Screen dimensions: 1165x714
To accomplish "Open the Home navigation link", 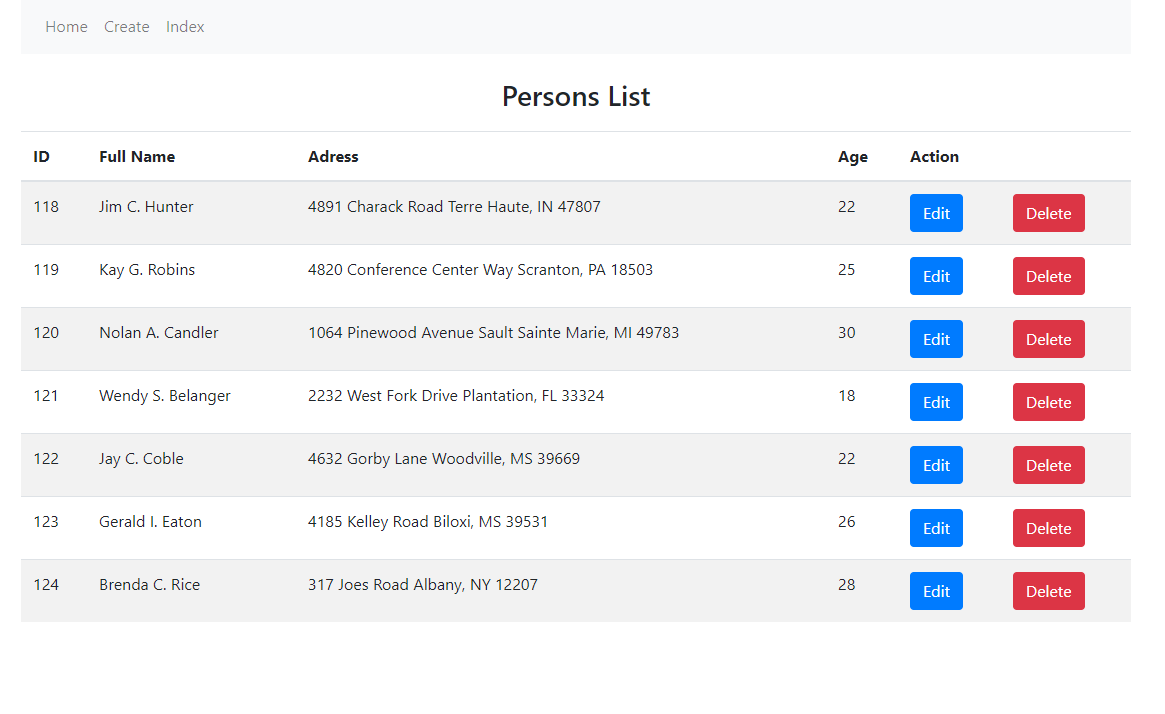I will [x=66, y=27].
